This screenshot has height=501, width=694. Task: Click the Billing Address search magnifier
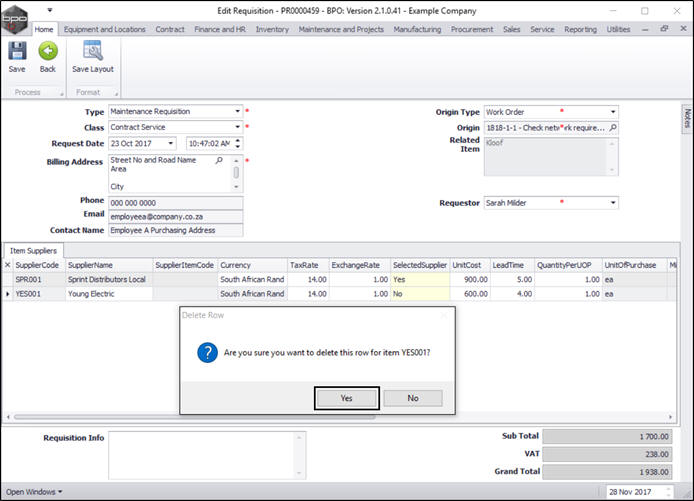click(x=219, y=160)
